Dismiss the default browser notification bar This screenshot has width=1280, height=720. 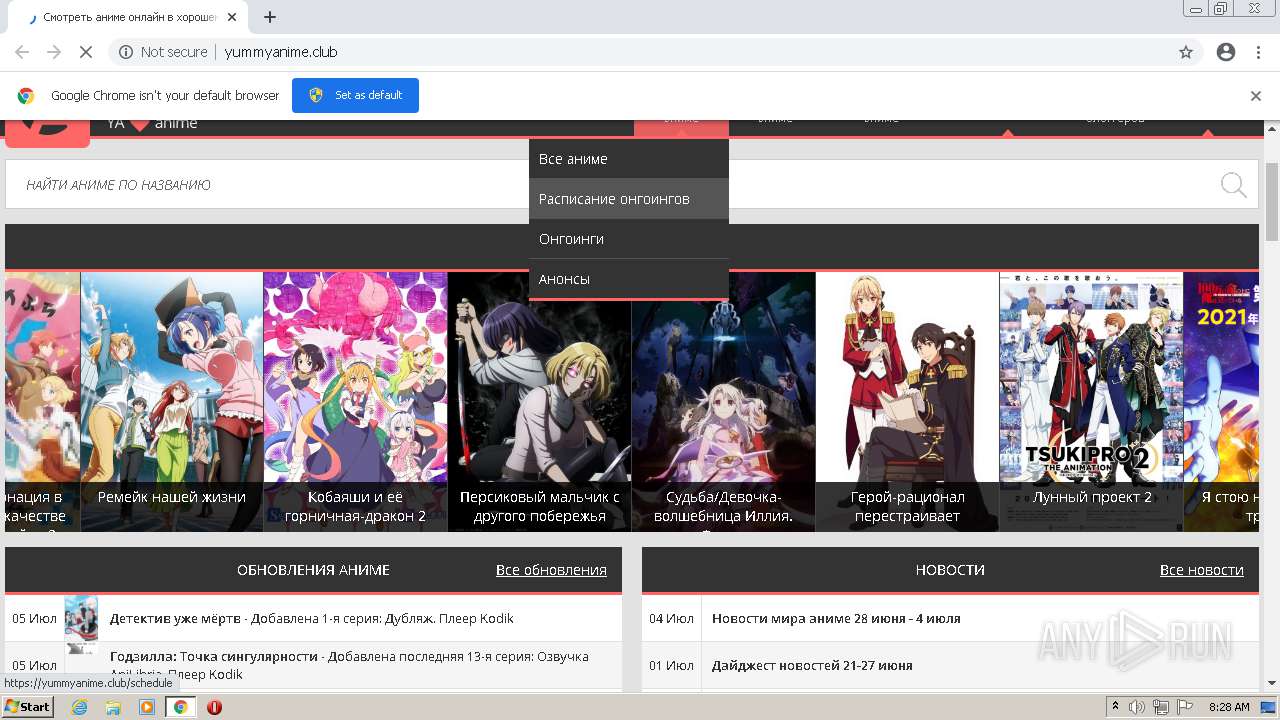point(1256,96)
